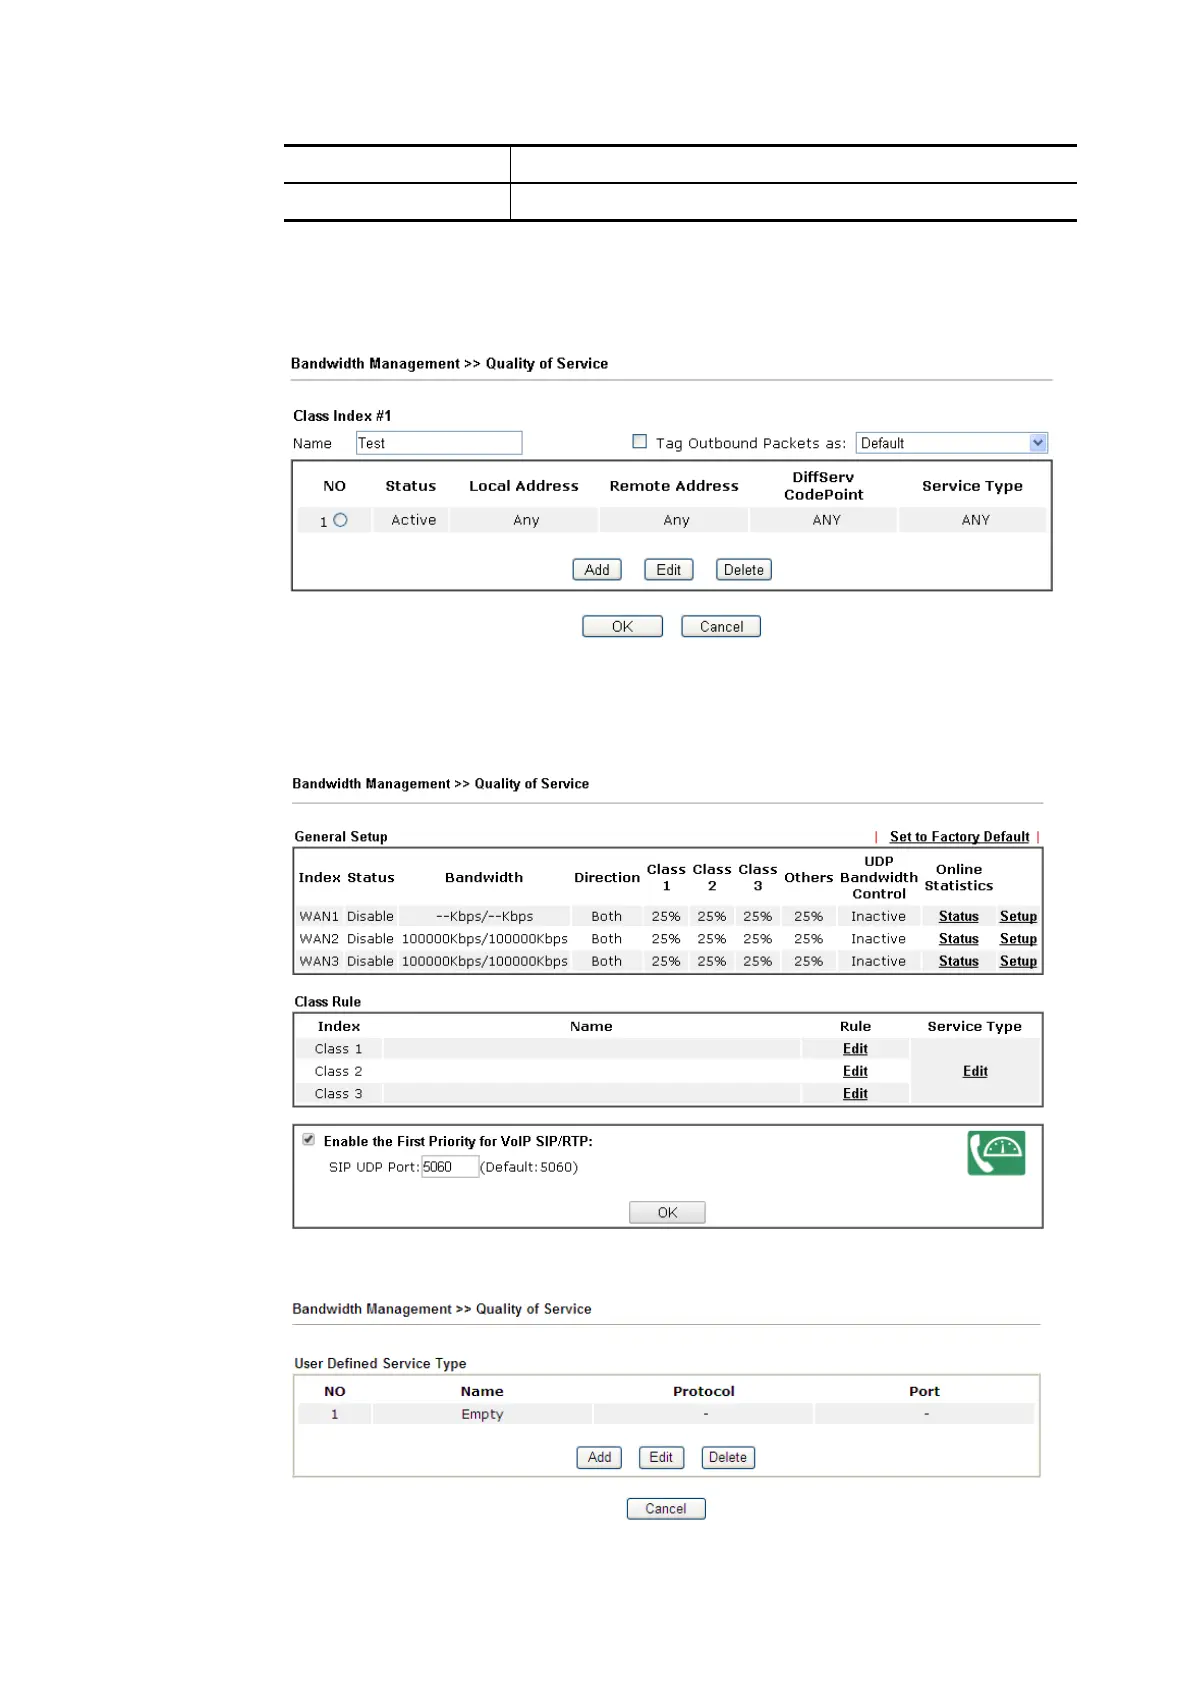Open the Default tag dropdown
Viewport: 1191px width, 1684px height.
pos(952,442)
